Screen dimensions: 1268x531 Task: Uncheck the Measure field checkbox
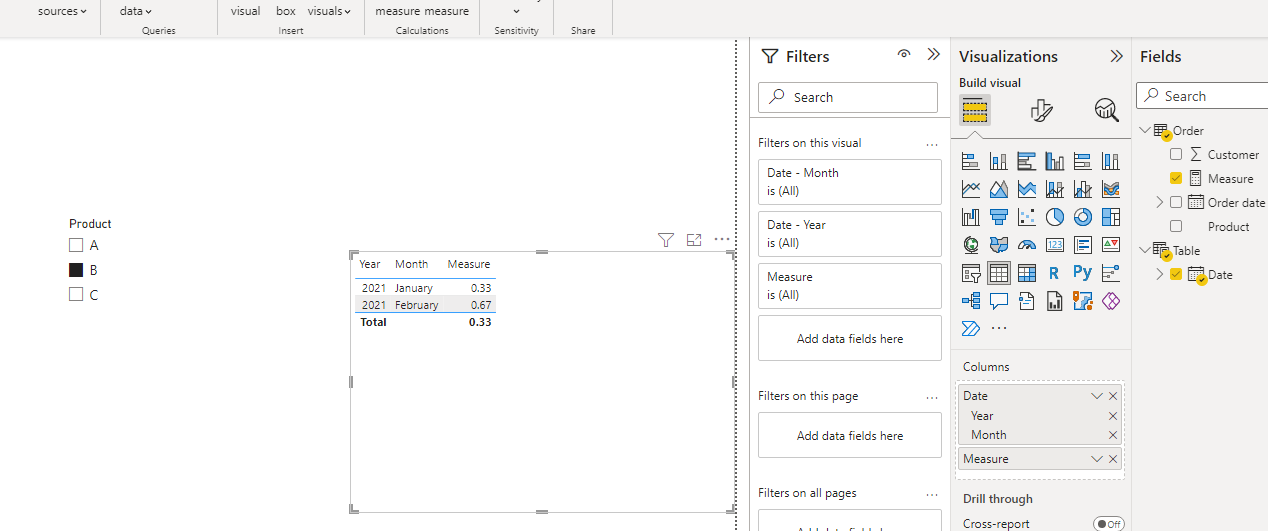point(1176,178)
